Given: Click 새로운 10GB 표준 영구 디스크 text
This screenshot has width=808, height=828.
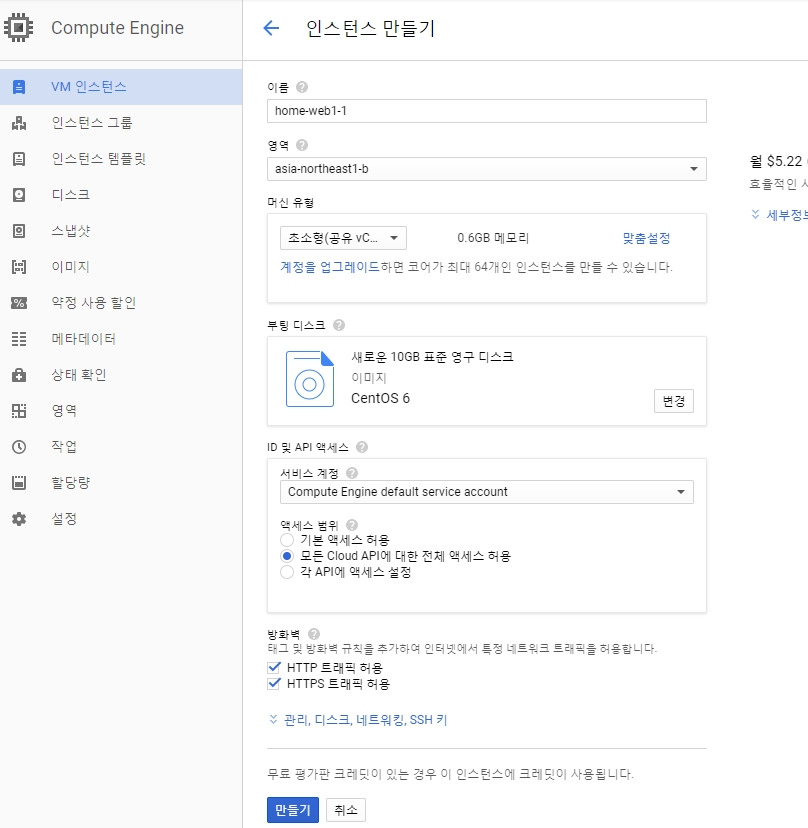Looking at the screenshot, I should (x=433, y=357).
